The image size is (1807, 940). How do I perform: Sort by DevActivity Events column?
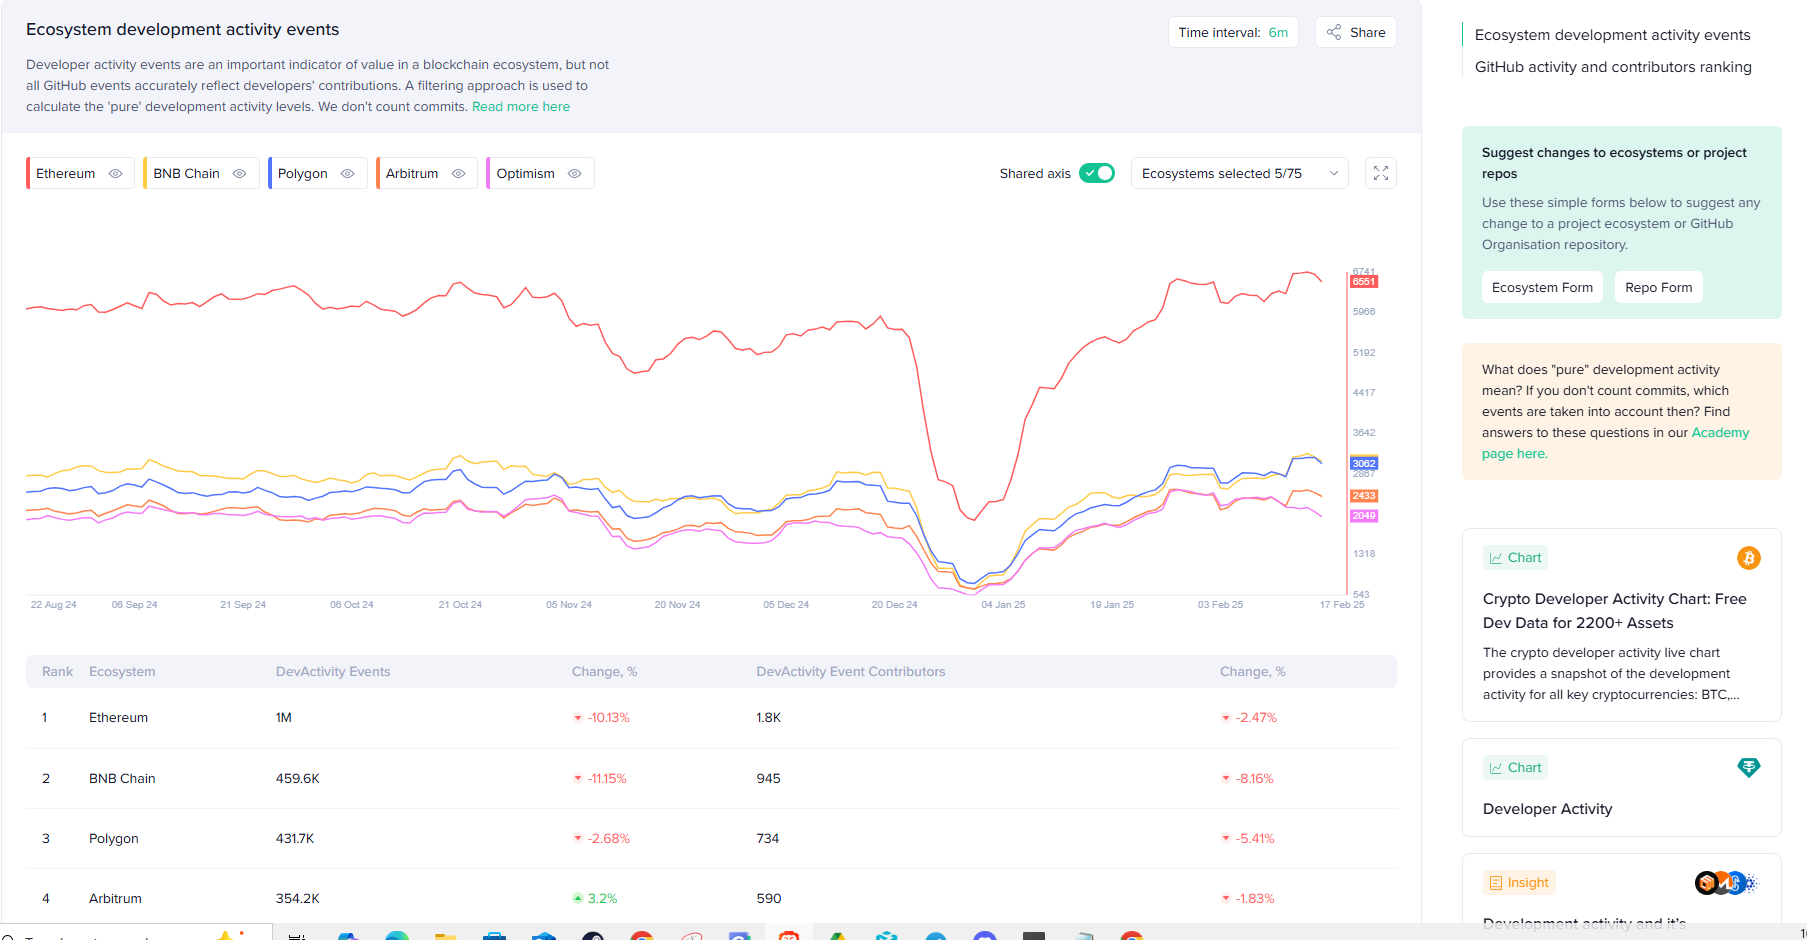coord(333,672)
